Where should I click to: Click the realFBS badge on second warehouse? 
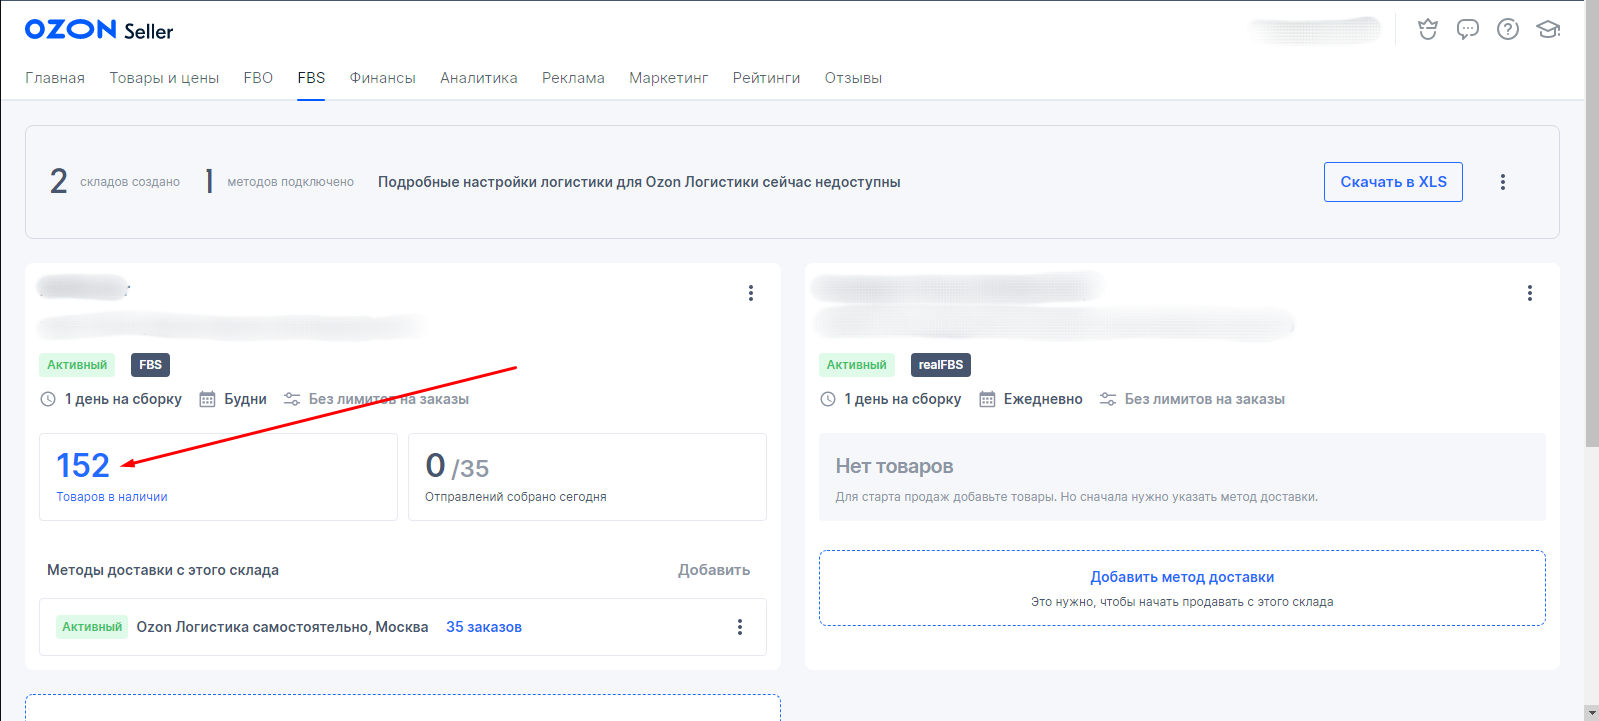(x=941, y=365)
